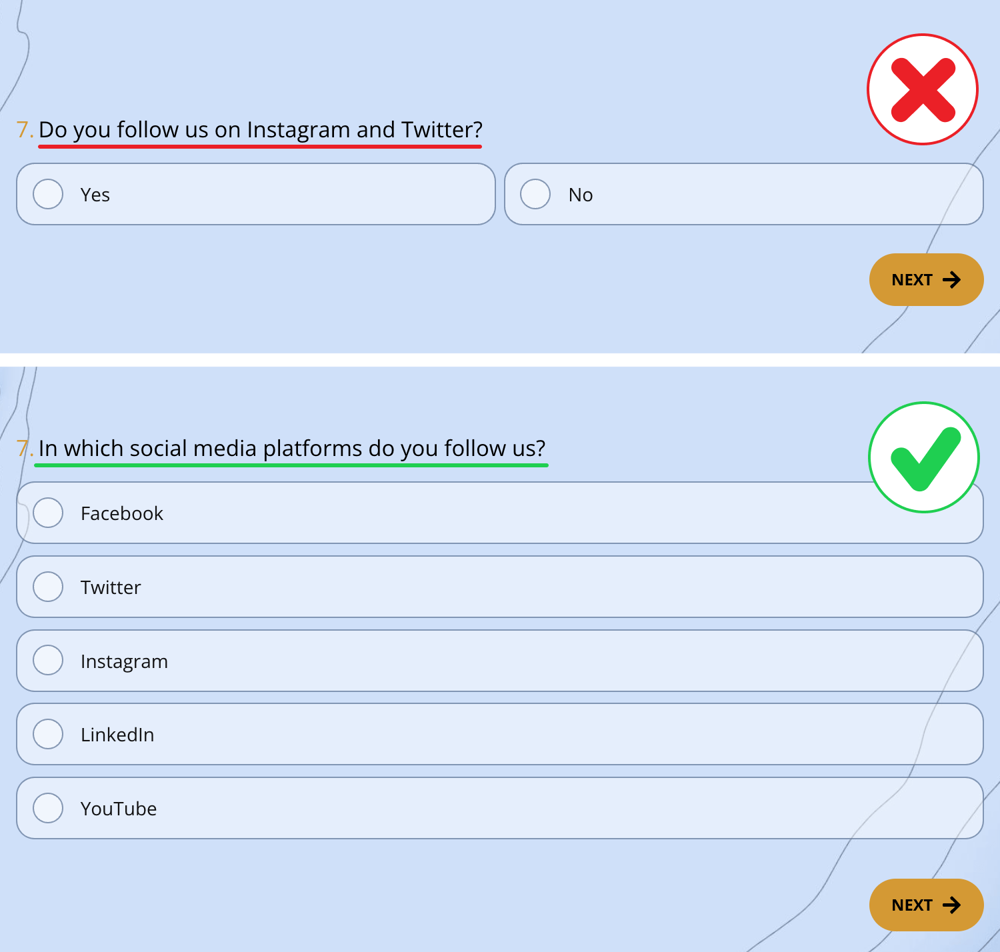Screen dimensions: 1000x952
Task: Pick the Instagram radio option
Action: click(x=48, y=661)
